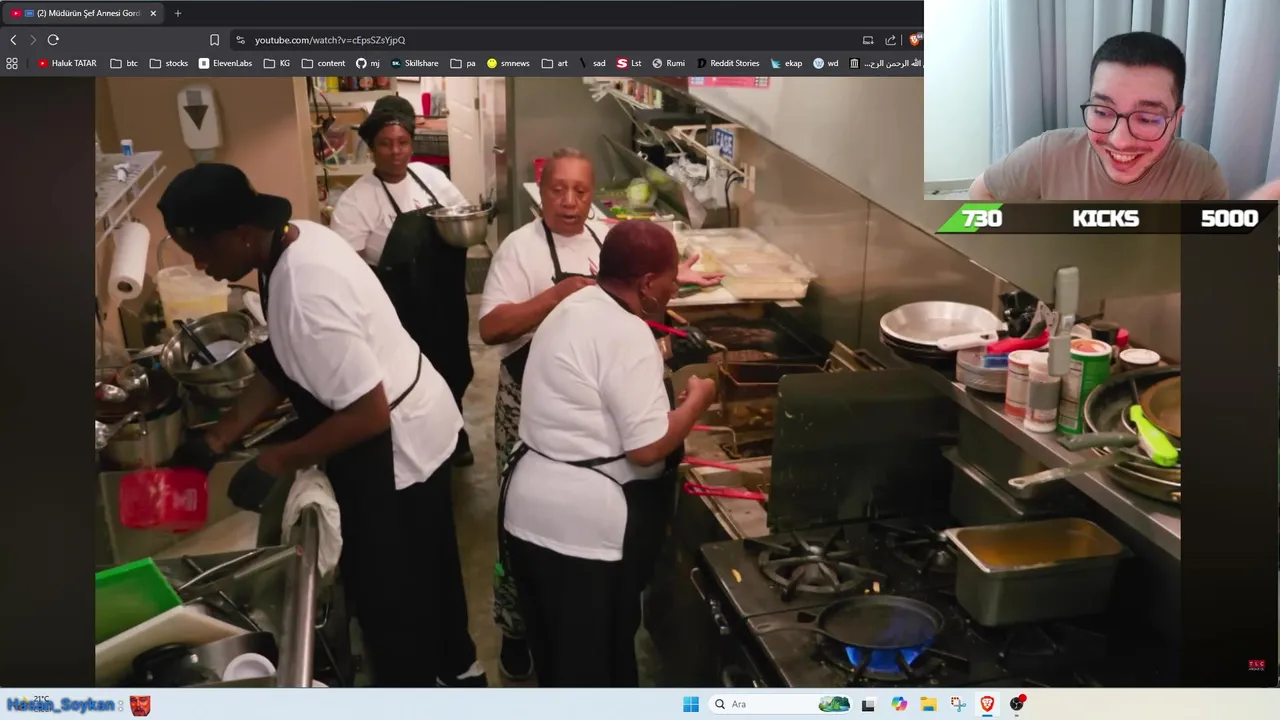Open the mj GitHub bookmark

coord(368,63)
